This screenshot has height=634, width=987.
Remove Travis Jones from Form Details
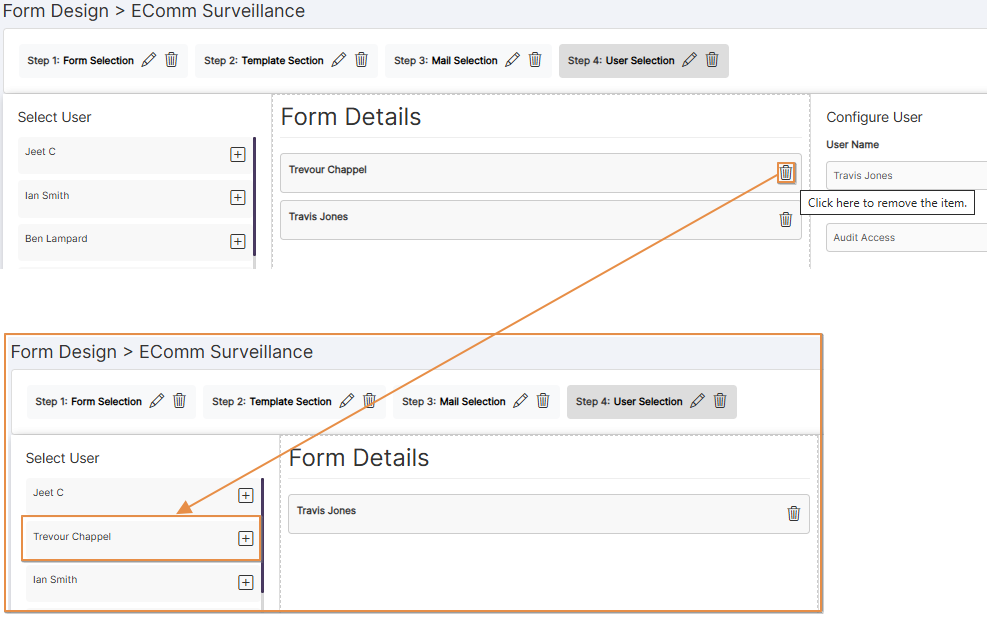[x=785, y=219]
